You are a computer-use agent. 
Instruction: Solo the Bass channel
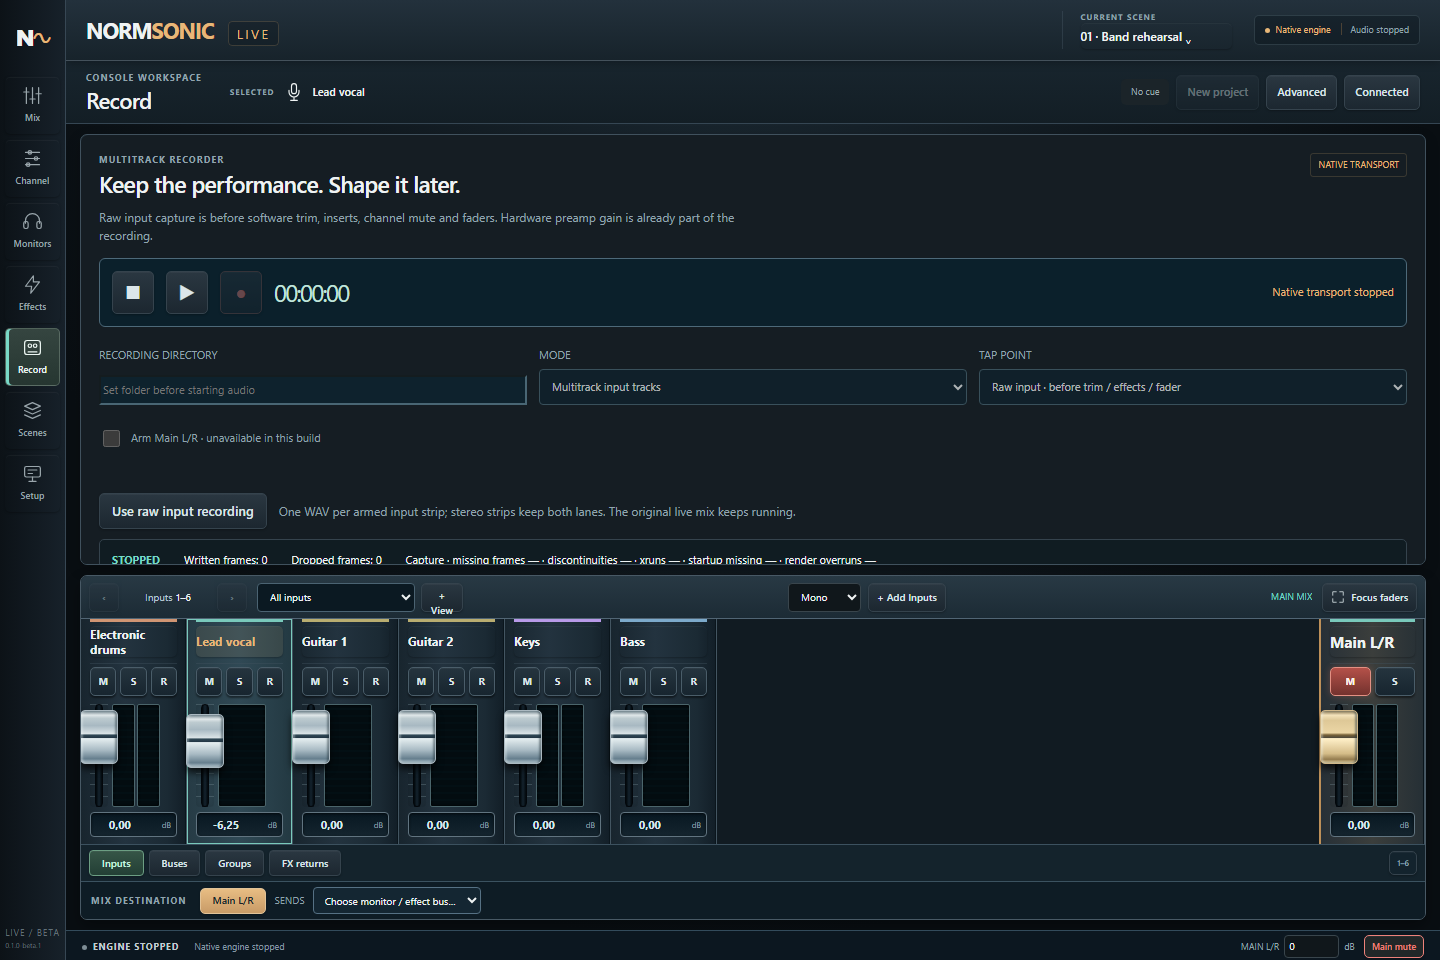coord(663,682)
